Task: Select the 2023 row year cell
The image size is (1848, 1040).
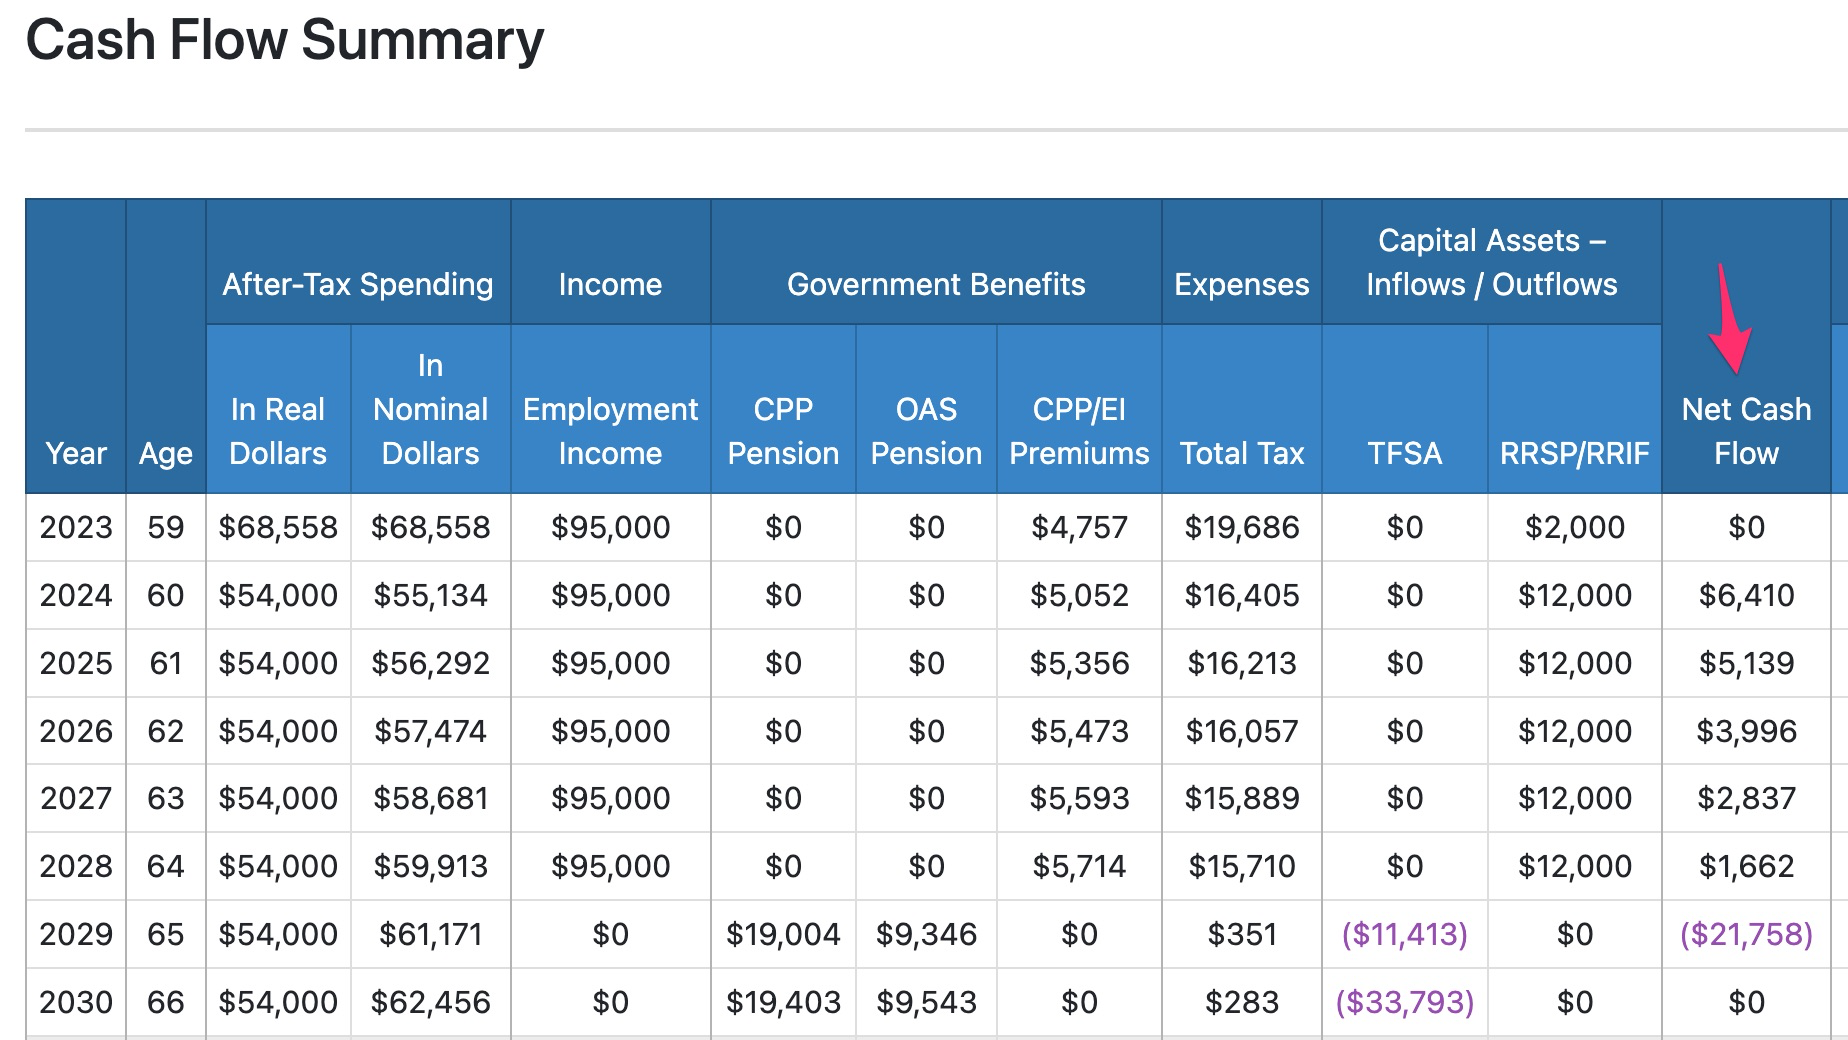Action: pos(75,527)
